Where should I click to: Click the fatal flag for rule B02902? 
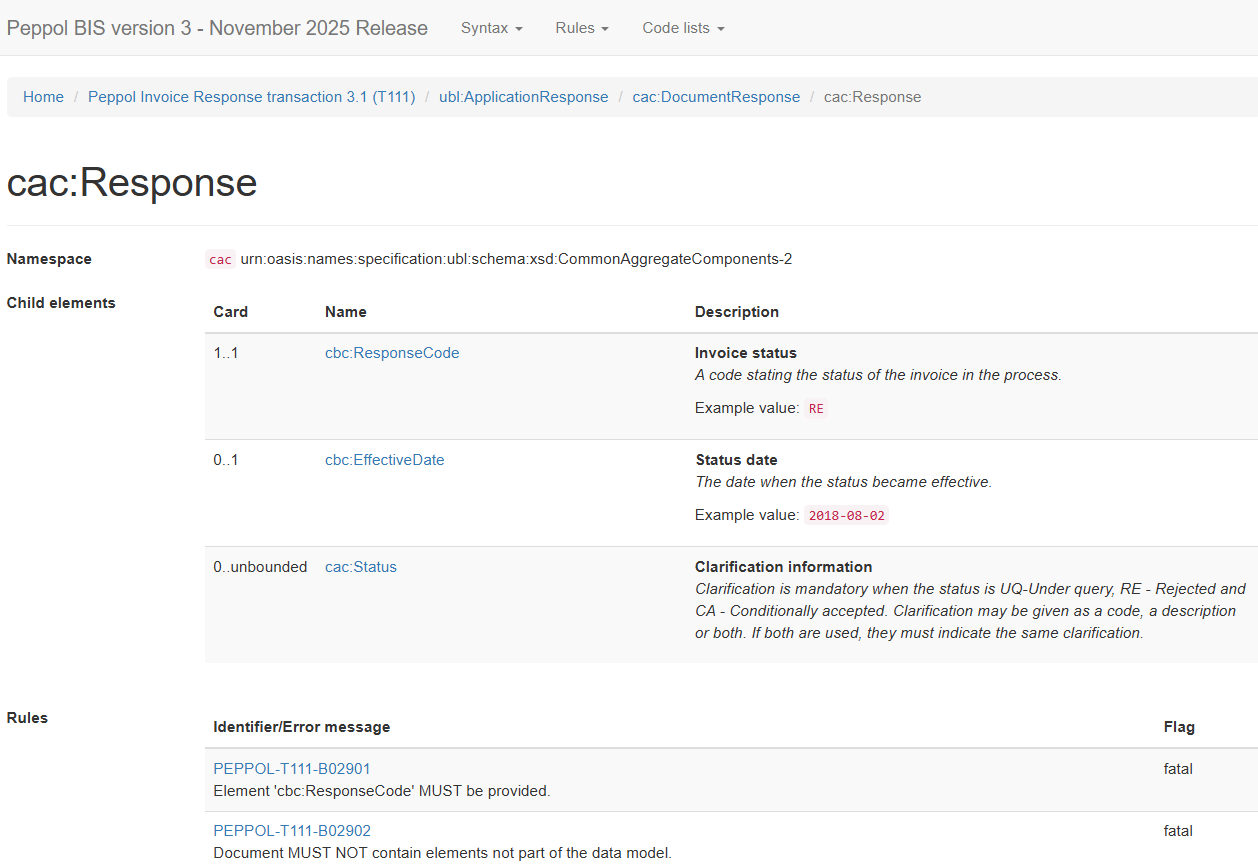coord(1178,831)
